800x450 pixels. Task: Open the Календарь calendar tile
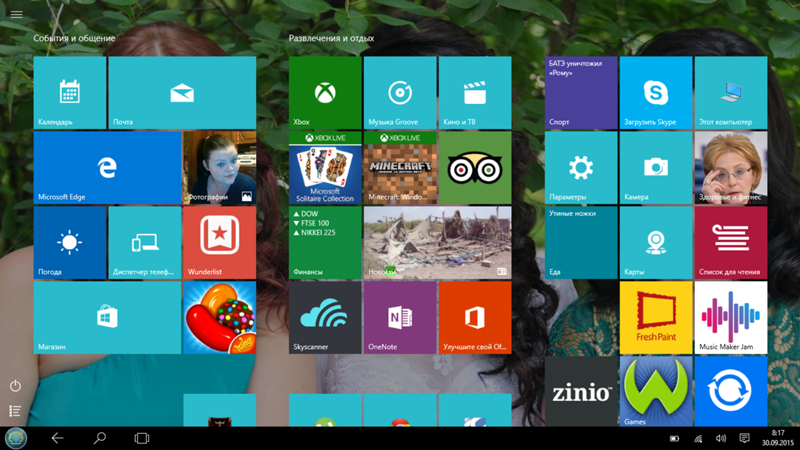click(70, 92)
